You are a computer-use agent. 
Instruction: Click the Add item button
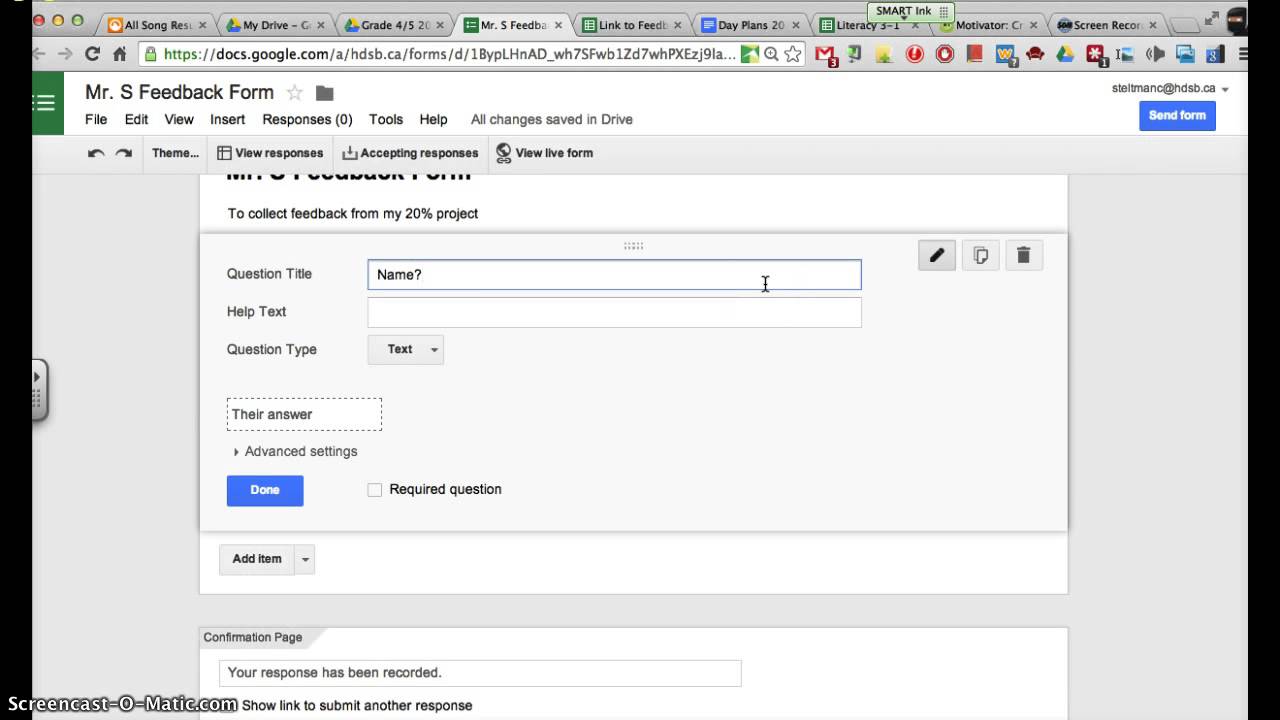tap(257, 559)
